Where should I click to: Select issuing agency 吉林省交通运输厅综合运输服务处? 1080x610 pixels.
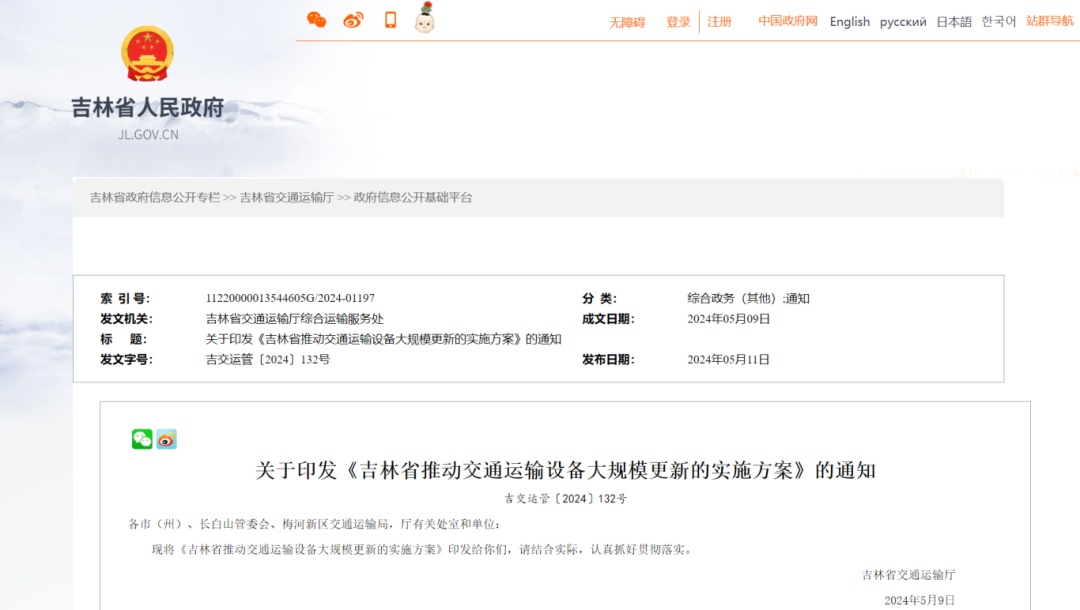coord(294,319)
